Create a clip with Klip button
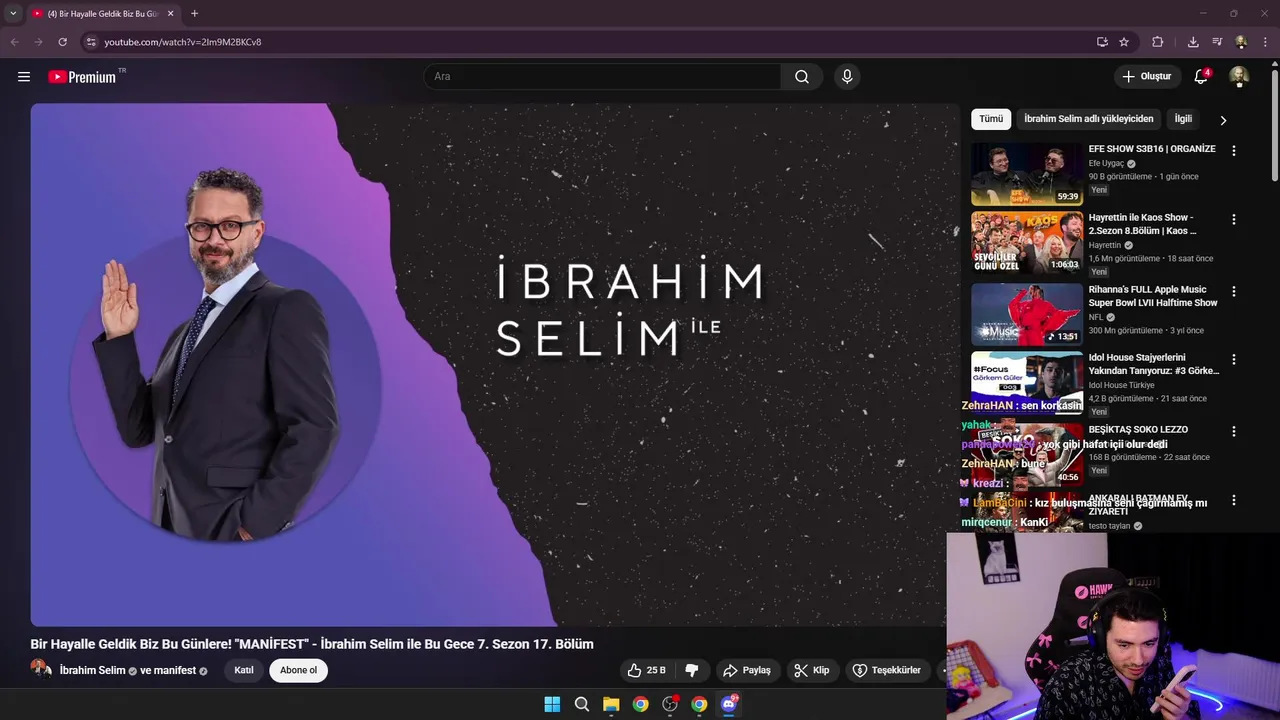 coord(812,670)
